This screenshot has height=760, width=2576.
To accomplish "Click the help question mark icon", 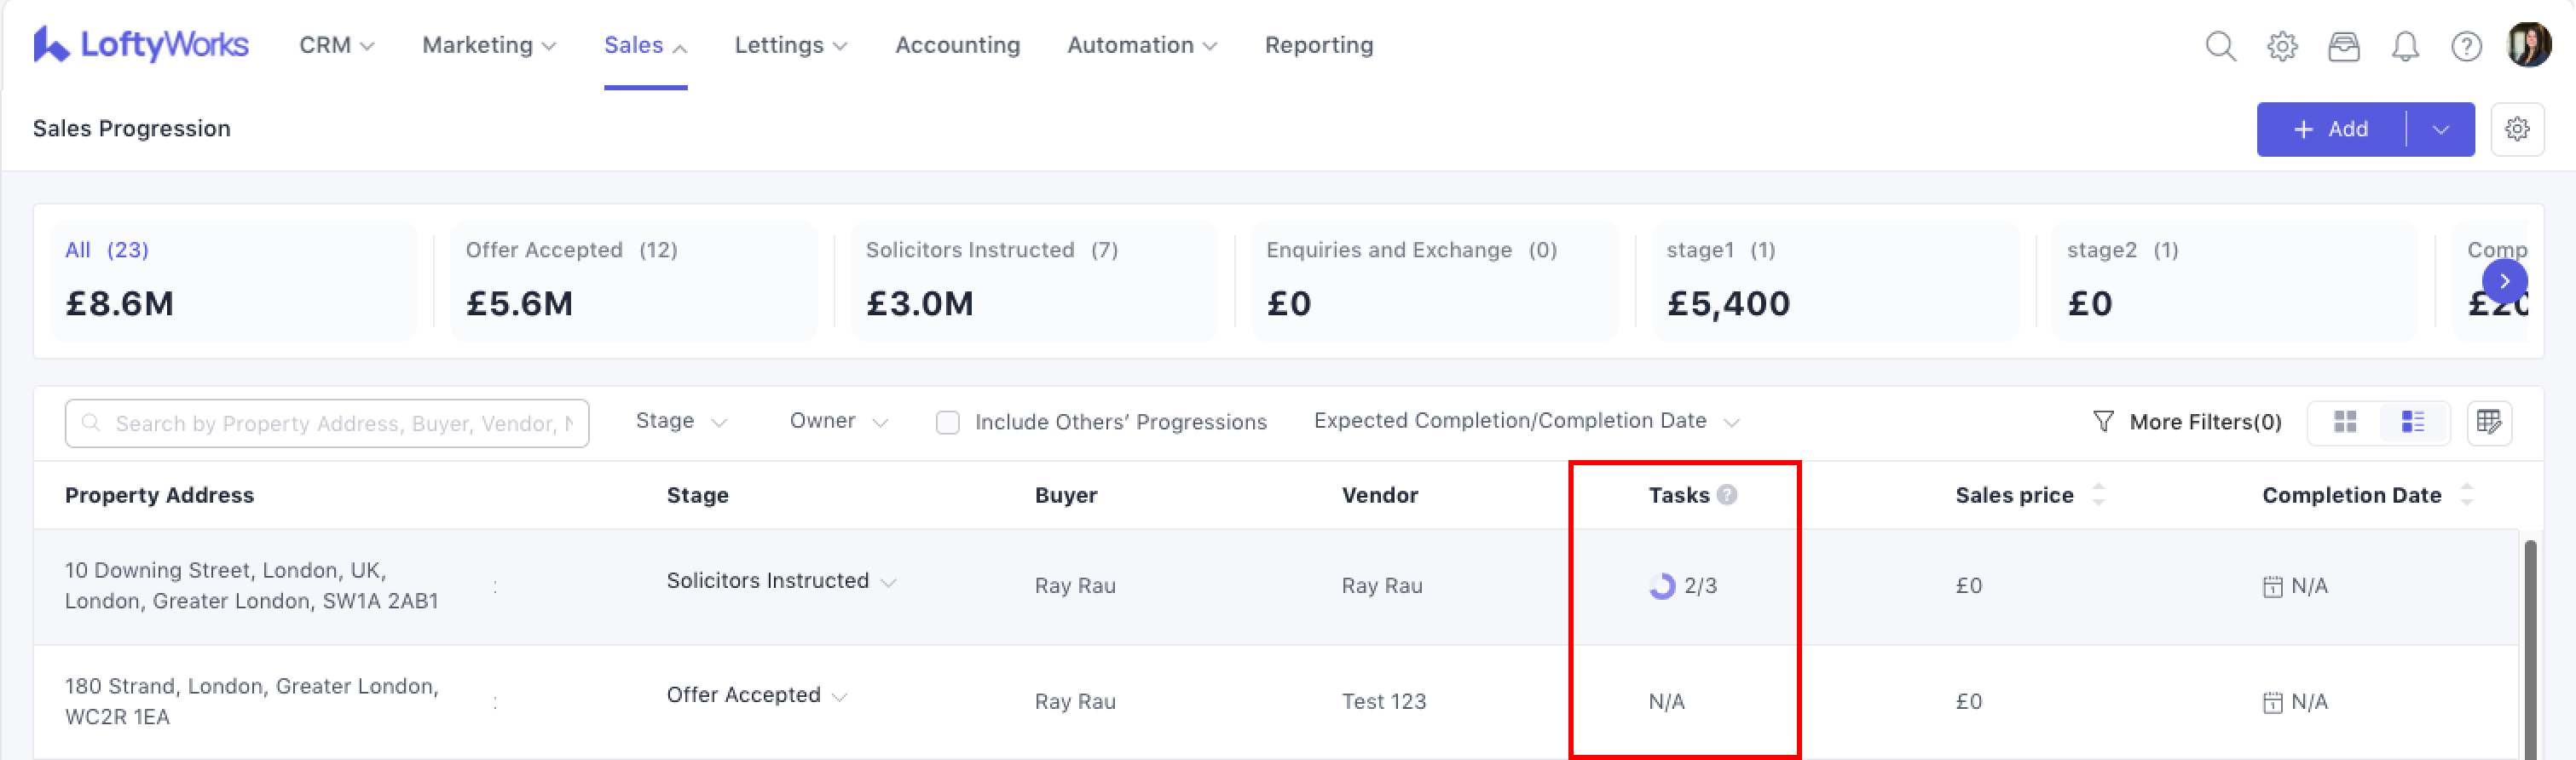I will [2466, 46].
